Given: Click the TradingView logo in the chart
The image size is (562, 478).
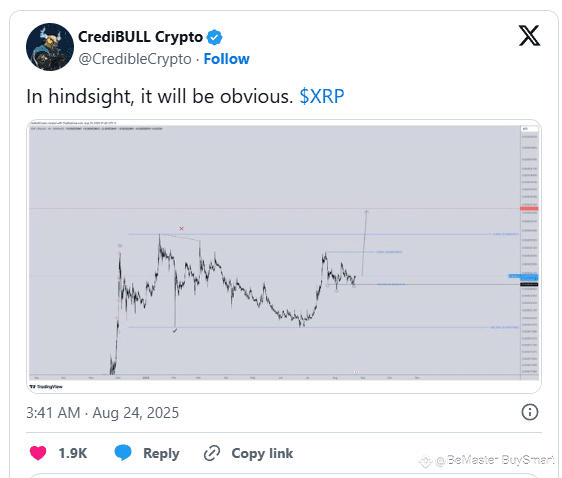Looking at the screenshot, I should coord(46,387).
